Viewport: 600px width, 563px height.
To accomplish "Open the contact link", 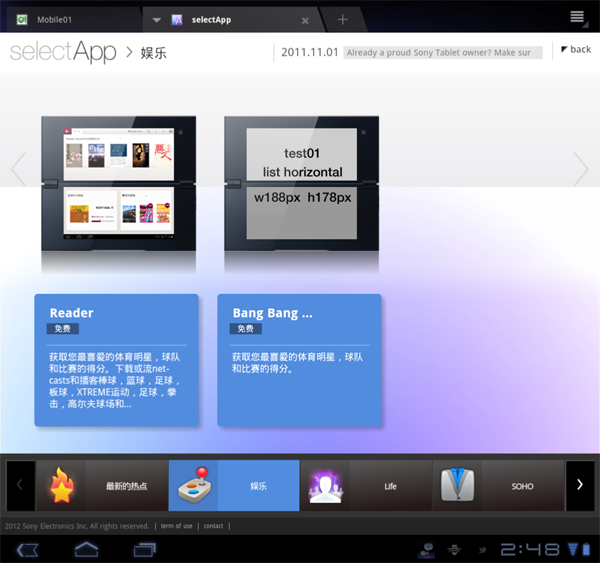I will point(213,526).
